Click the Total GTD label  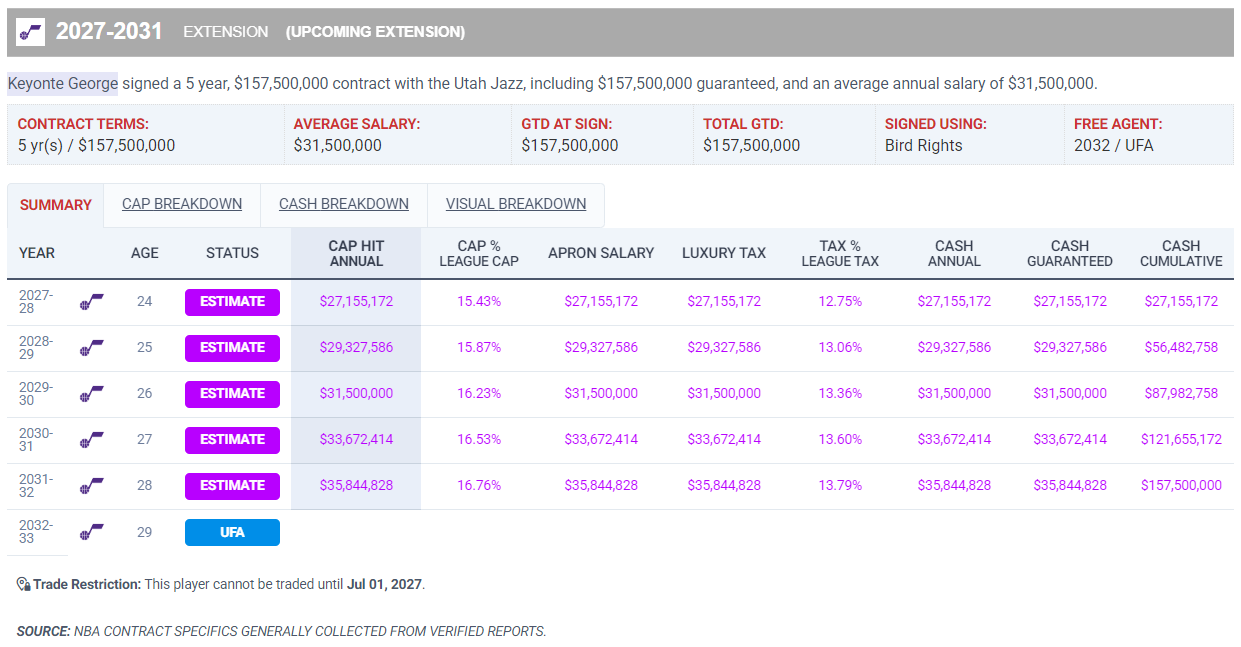[x=743, y=124]
